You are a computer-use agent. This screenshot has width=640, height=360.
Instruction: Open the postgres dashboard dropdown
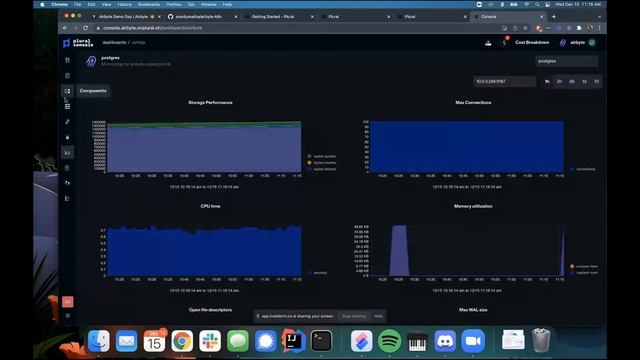pos(567,61)
